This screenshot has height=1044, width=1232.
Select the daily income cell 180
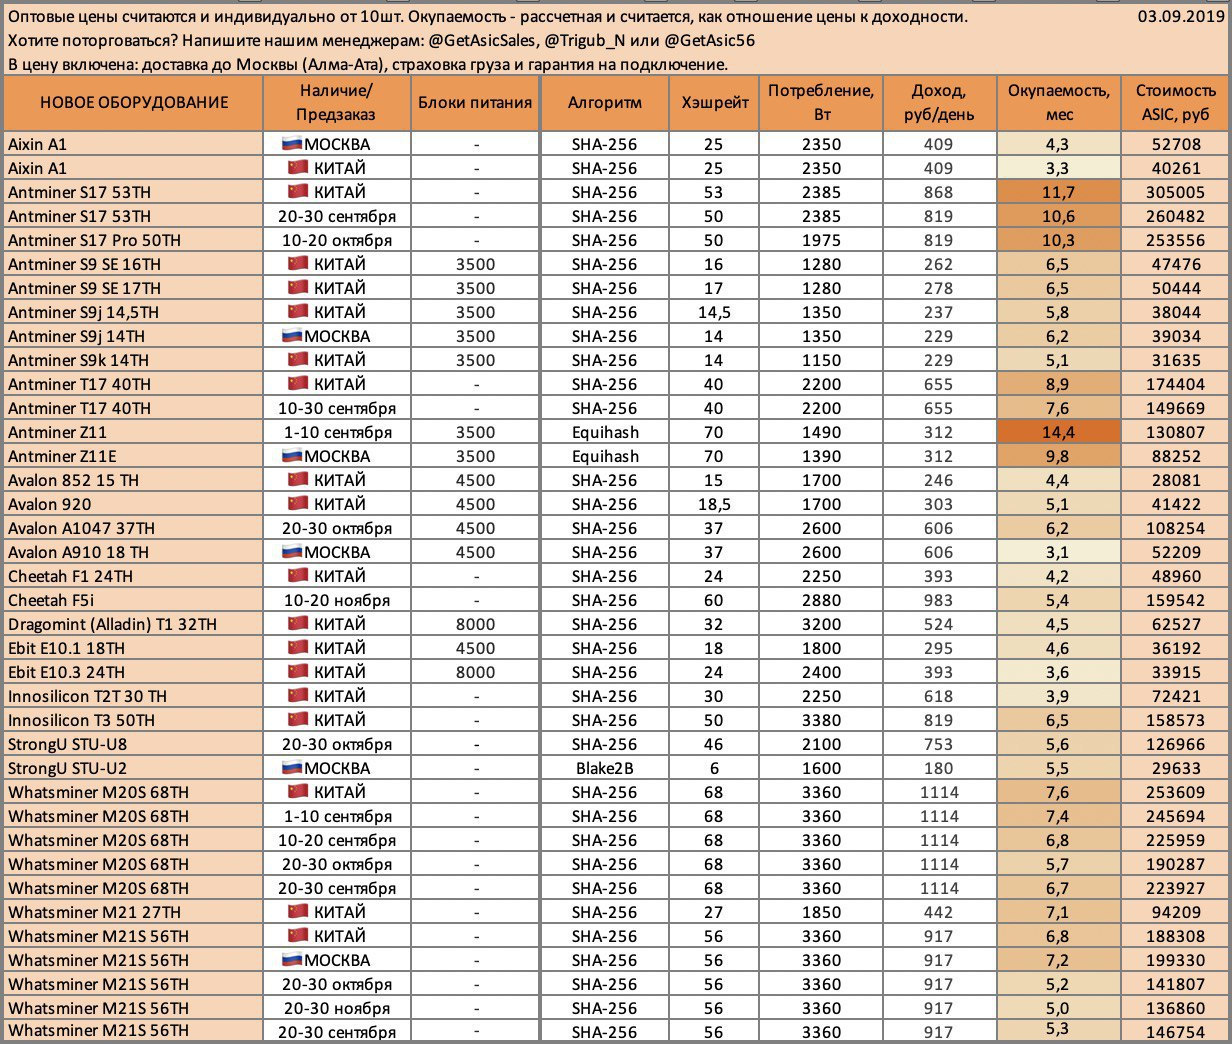click(939, 768)
